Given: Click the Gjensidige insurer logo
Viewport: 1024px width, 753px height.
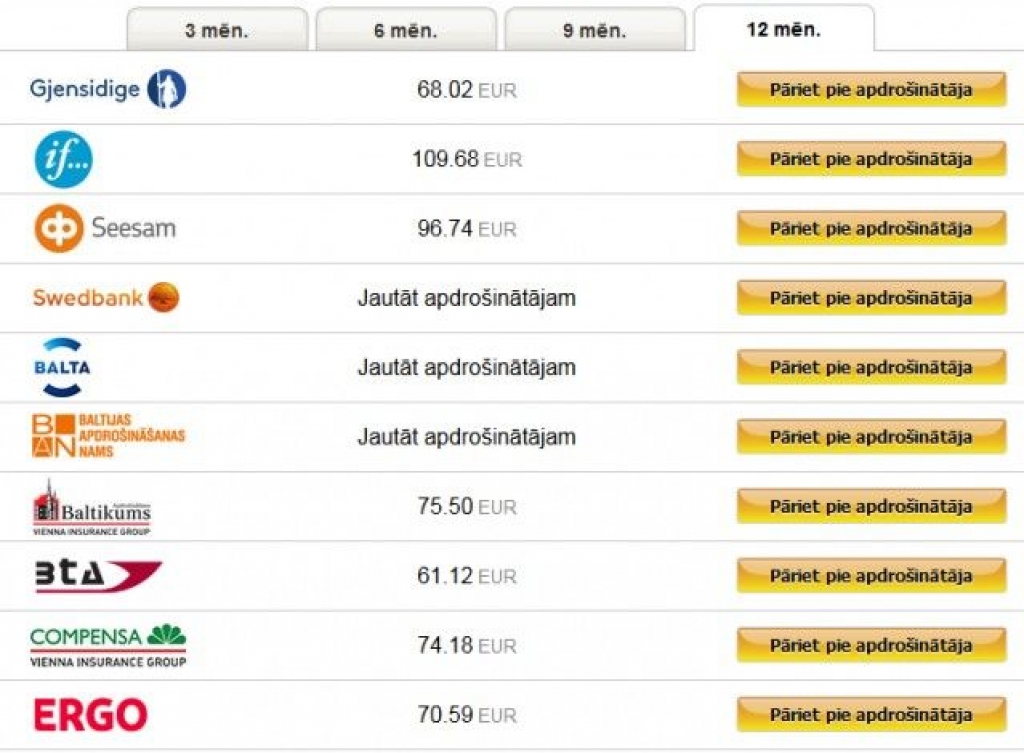Looking at the screenshot, I should [107, 89].
